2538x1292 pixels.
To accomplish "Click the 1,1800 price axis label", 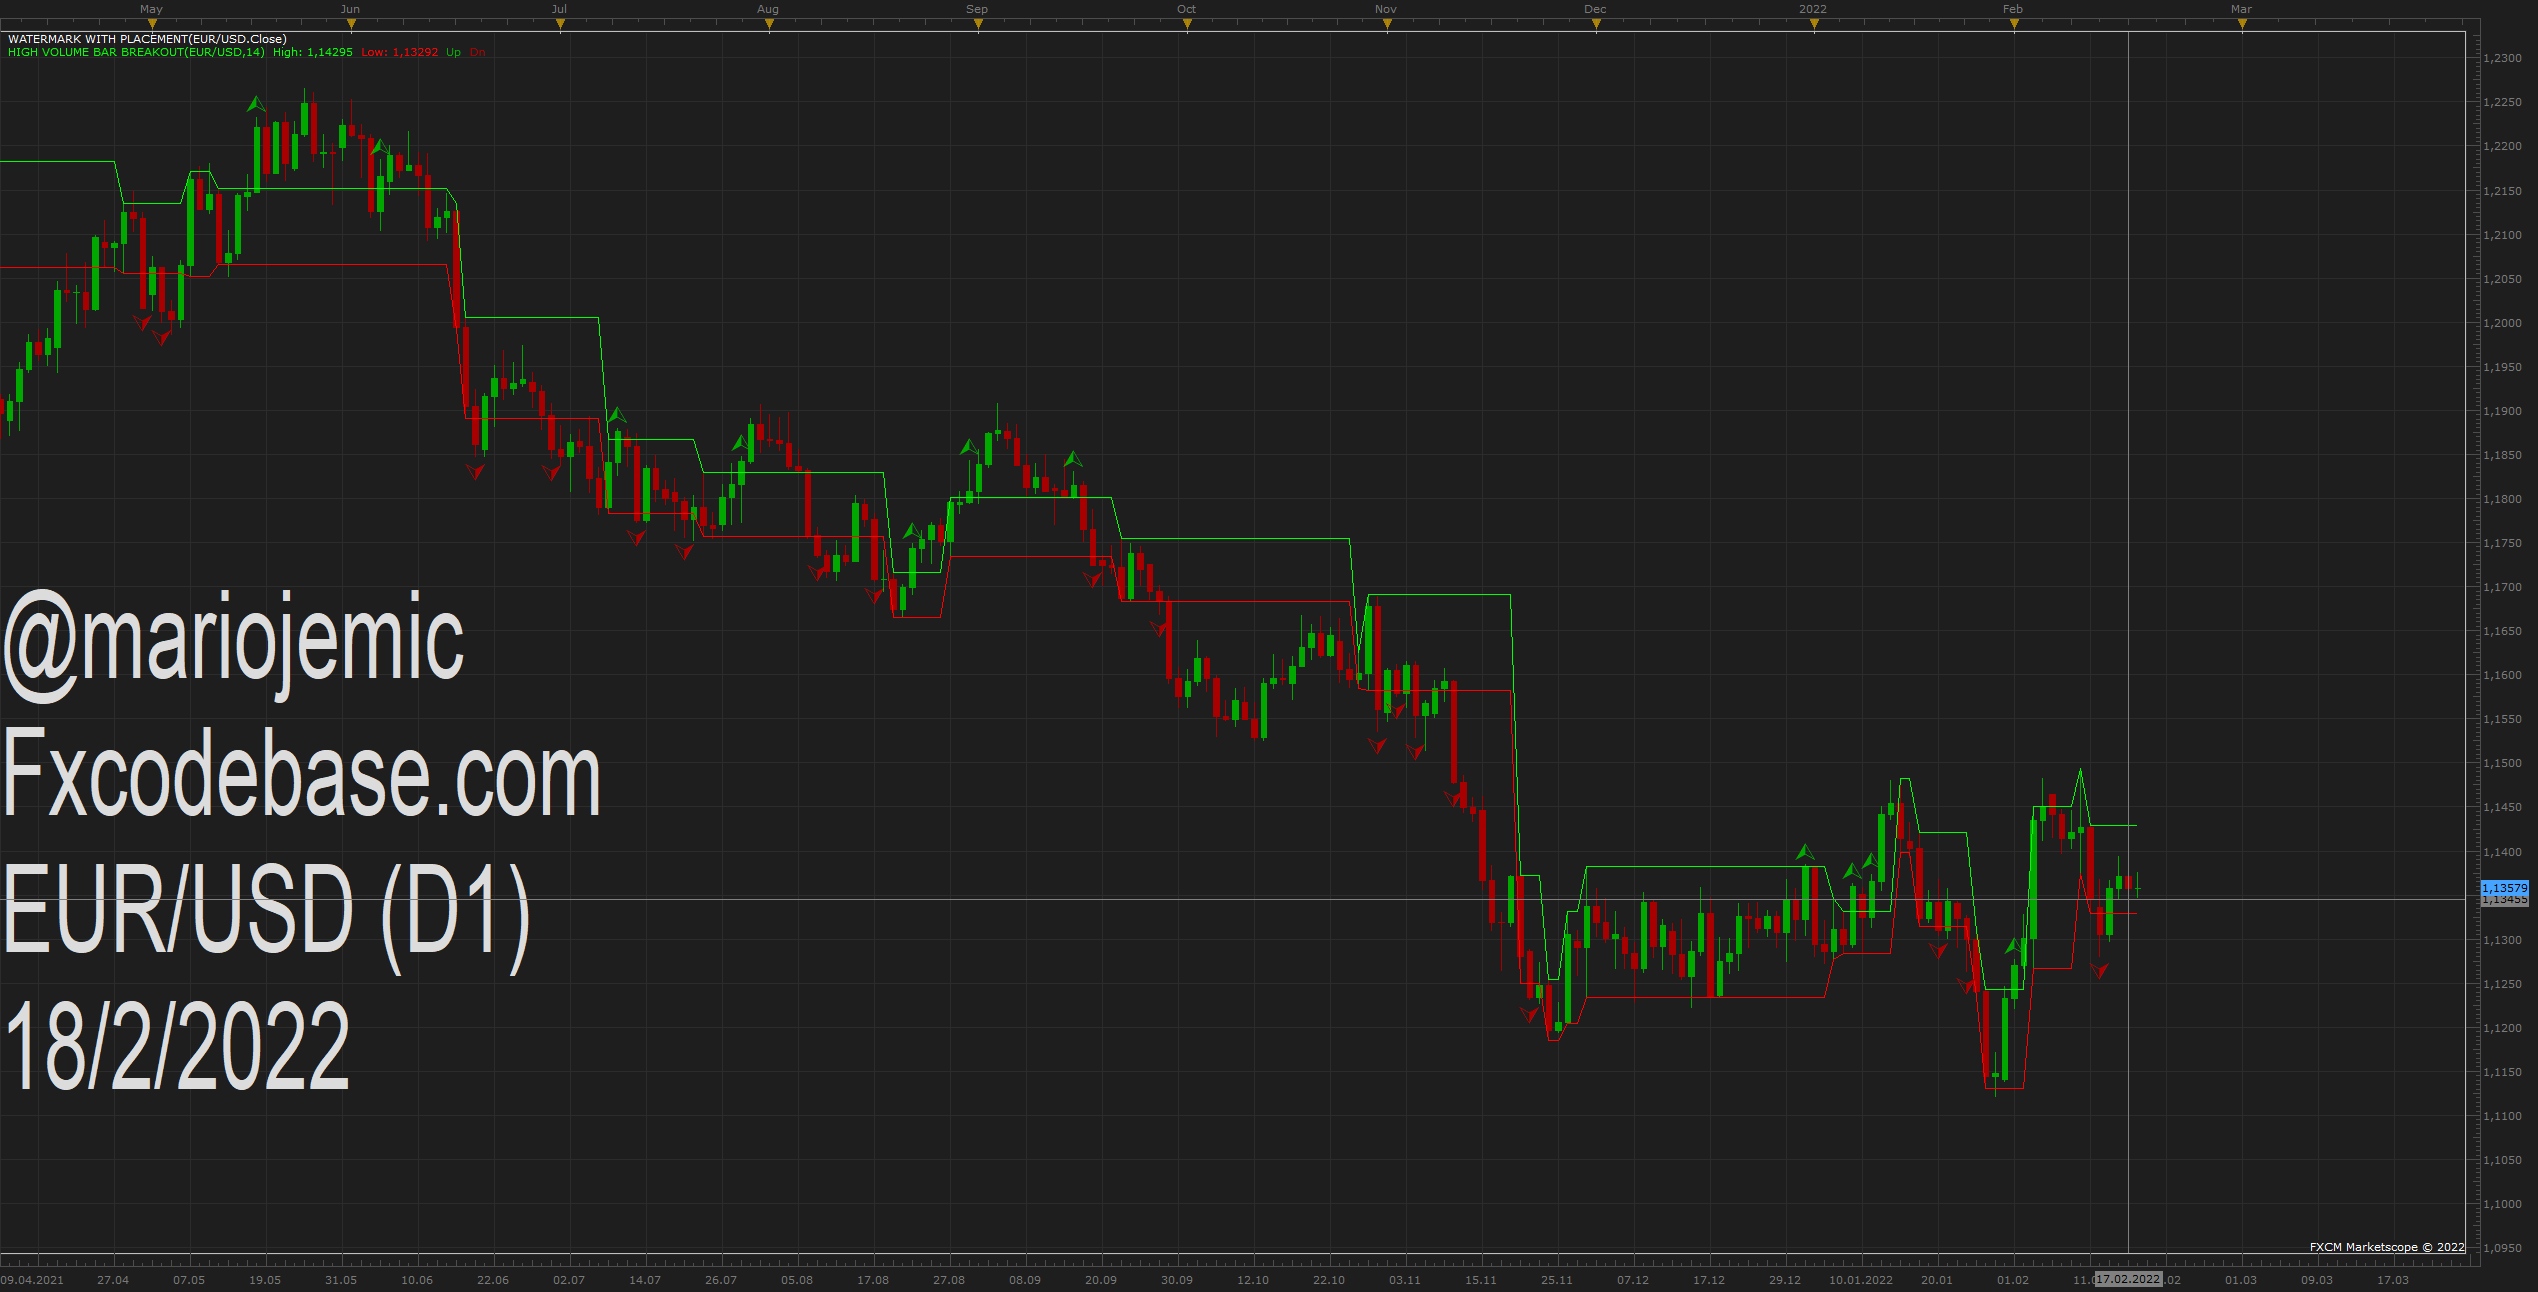I will tap(2502, 499).
